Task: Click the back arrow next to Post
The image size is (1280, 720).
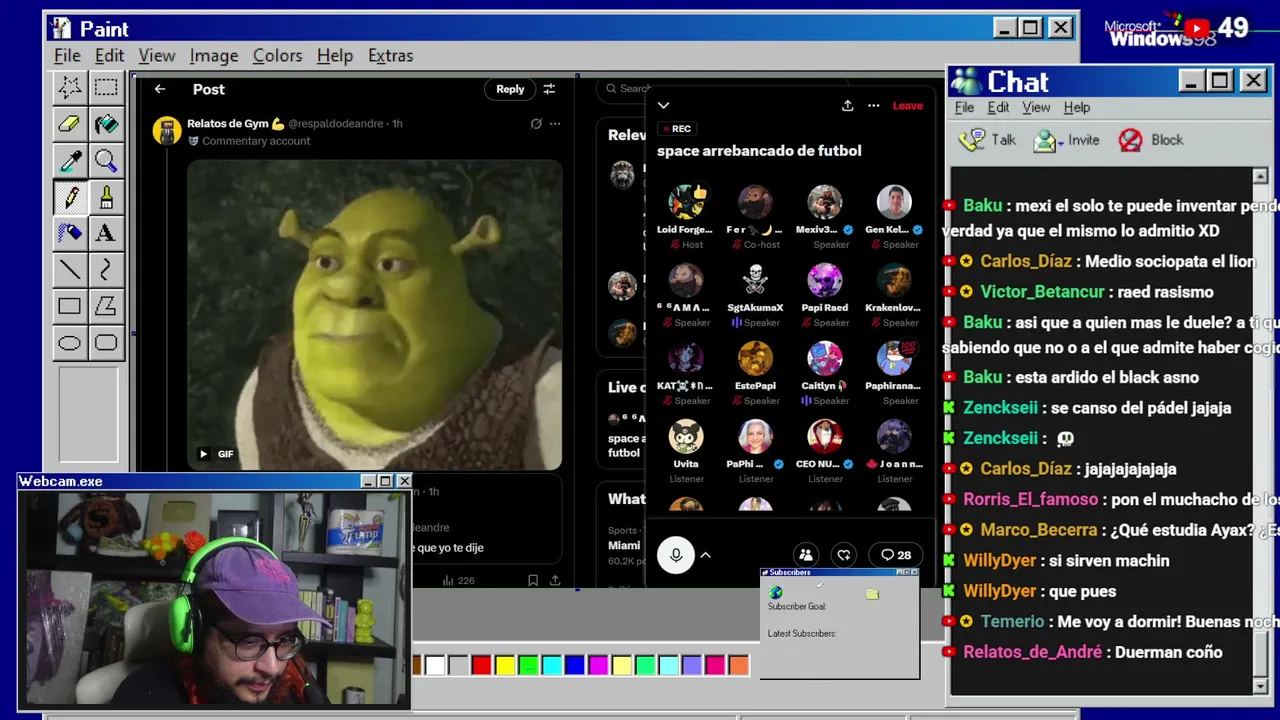Action: pos(160,89)
